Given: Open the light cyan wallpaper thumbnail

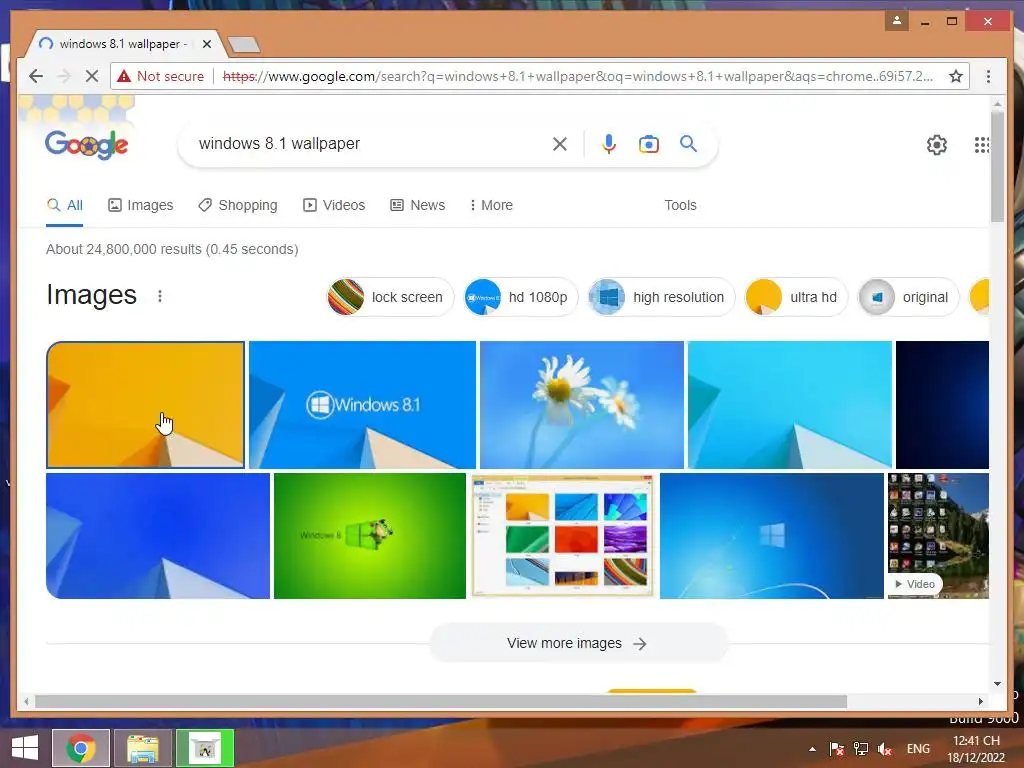Looking at the screenshot, I should click(x=790, y=405).
